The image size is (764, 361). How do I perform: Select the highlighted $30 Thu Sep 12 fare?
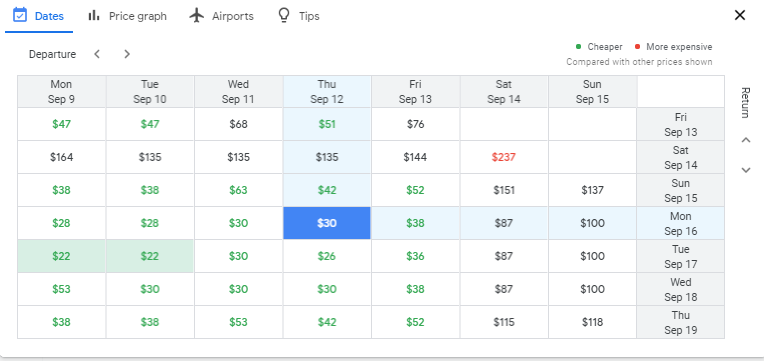[327, 223]
